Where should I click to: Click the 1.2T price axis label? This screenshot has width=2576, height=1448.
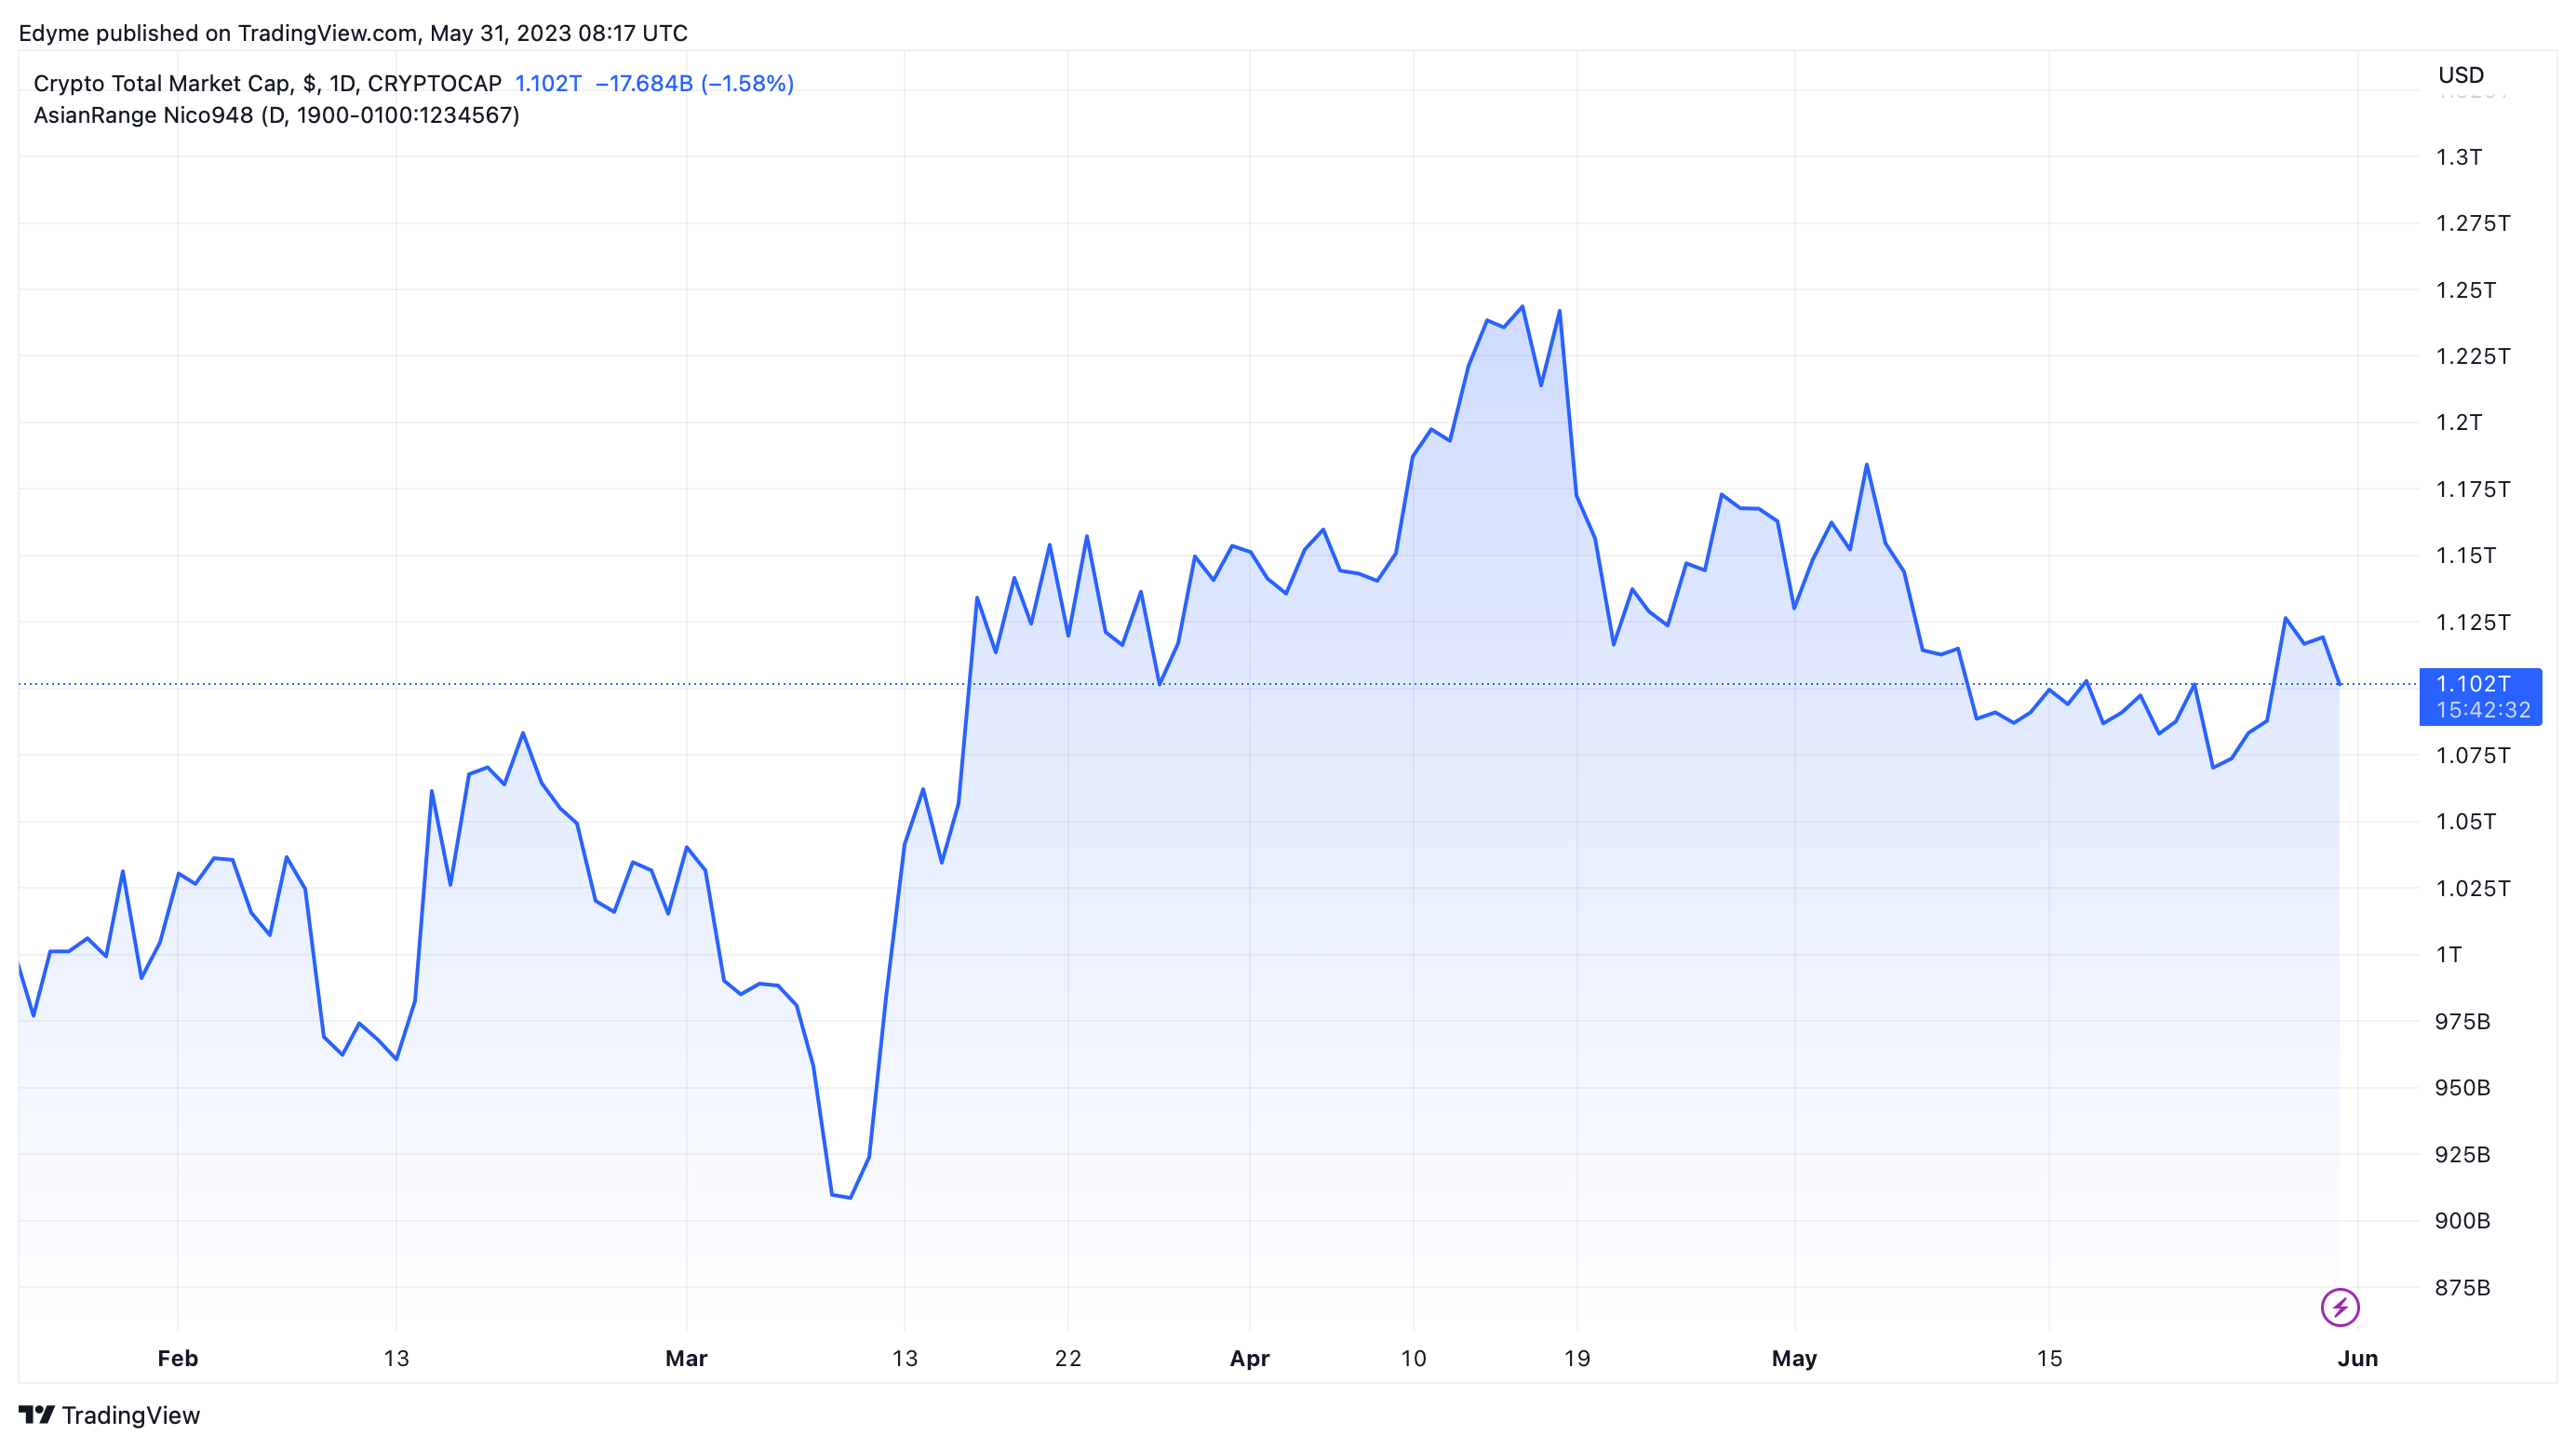tap(2458, 422)
